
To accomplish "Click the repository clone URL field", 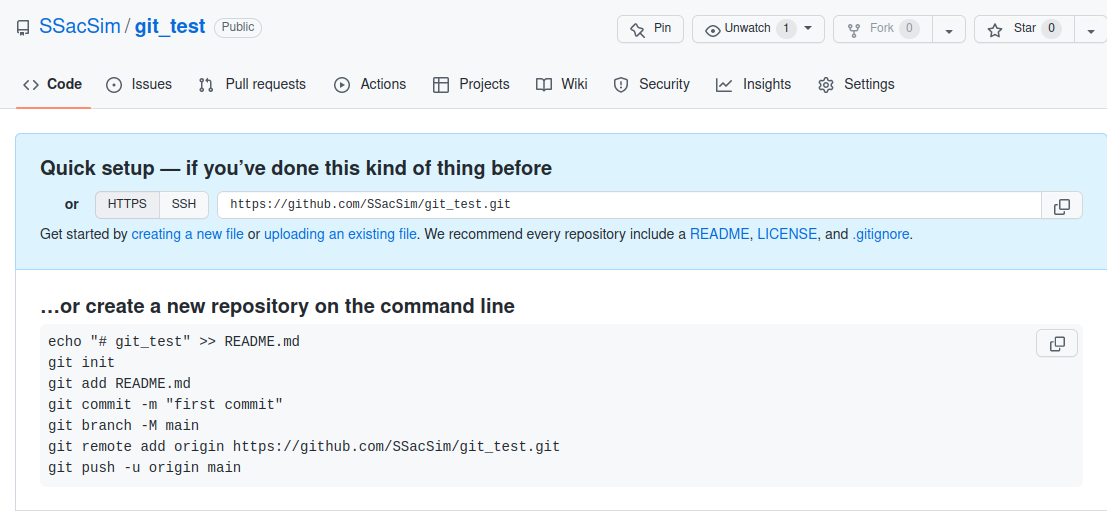I will click(629, 205).
